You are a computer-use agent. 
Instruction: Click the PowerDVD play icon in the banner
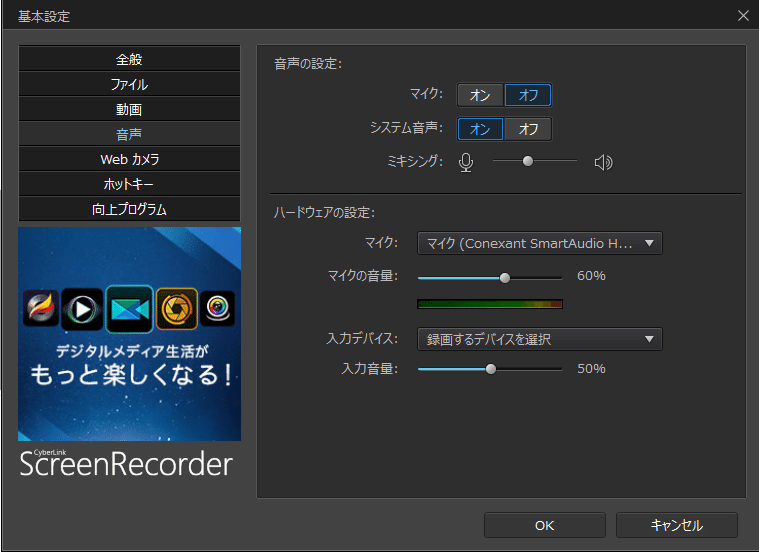82,309
